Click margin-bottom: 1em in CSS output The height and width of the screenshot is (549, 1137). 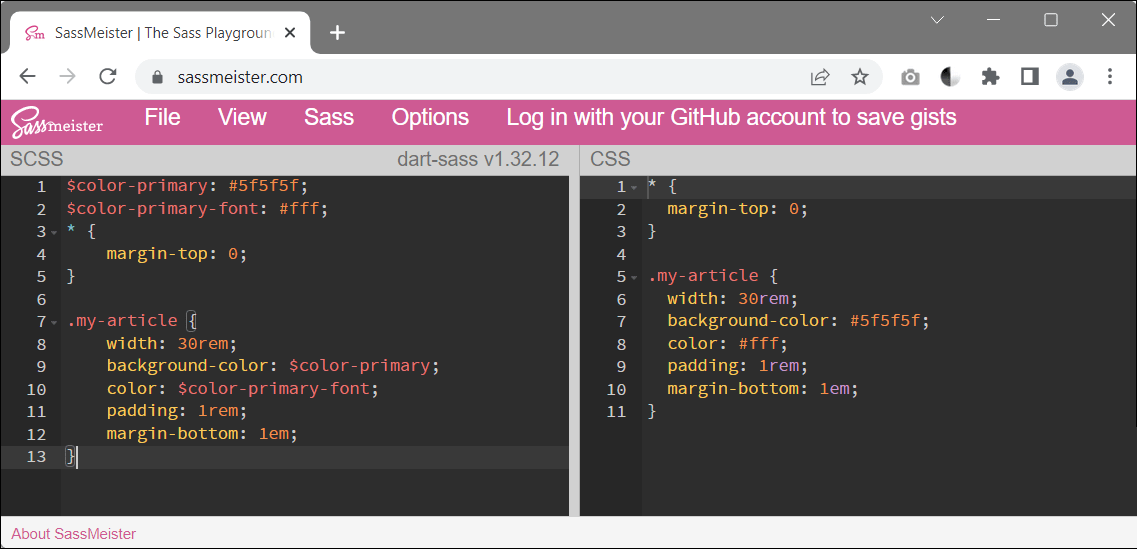pos(763,389)
